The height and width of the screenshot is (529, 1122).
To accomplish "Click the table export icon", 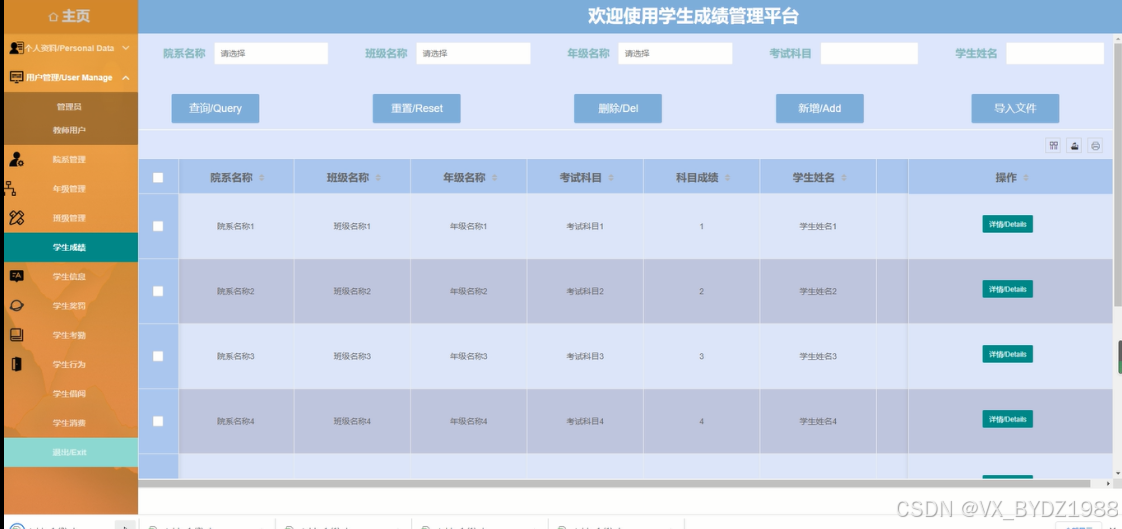I will click(1074, 145).
